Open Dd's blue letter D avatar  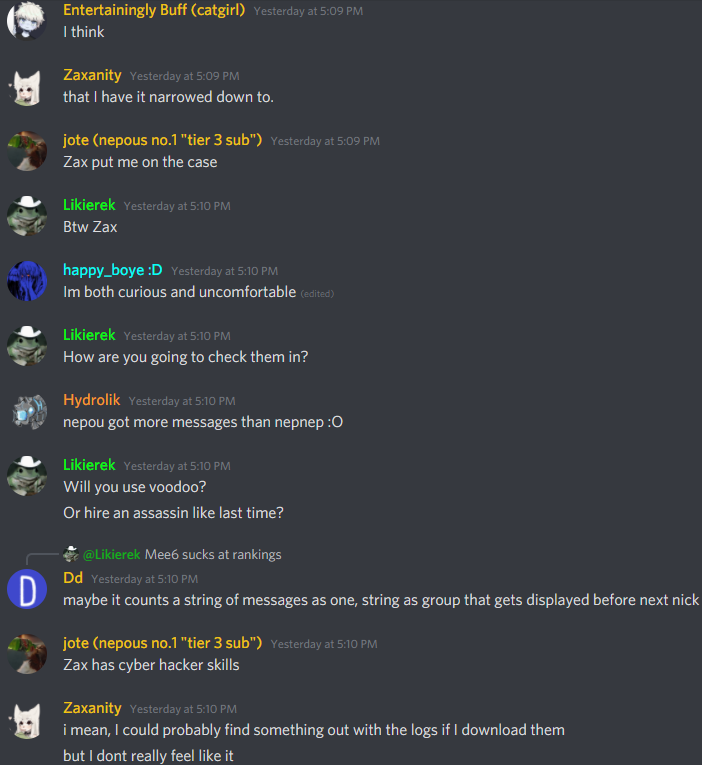pos(27,589)
